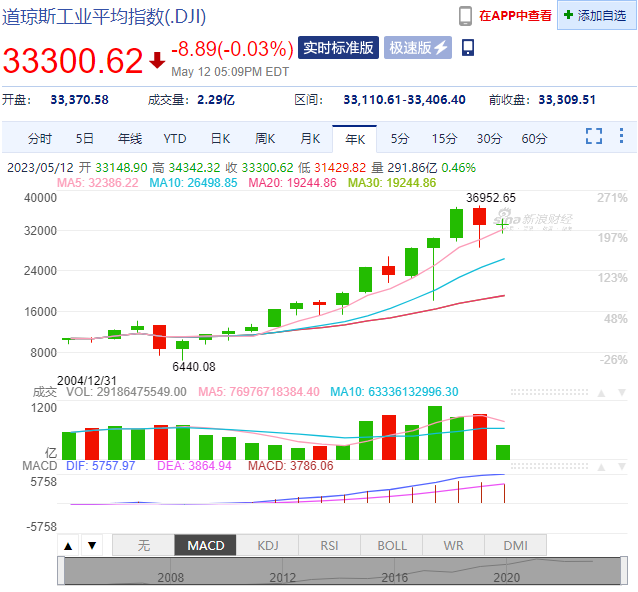Choose the BOLL indicator

(392, 546)
